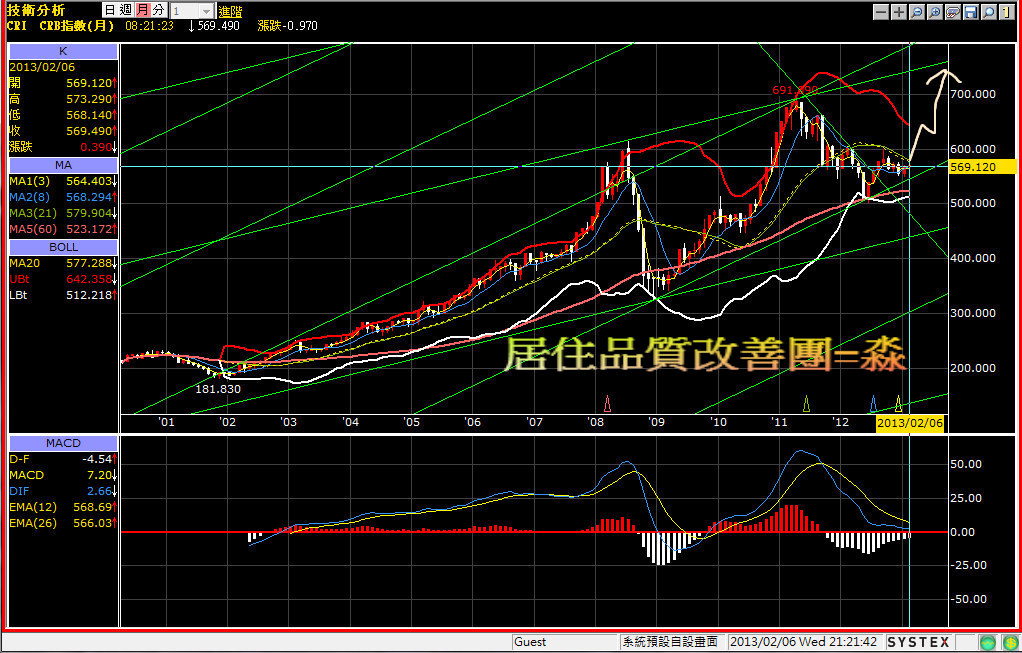
Task: Save chart using the floppy disk icon
Action: coord(970,12)
